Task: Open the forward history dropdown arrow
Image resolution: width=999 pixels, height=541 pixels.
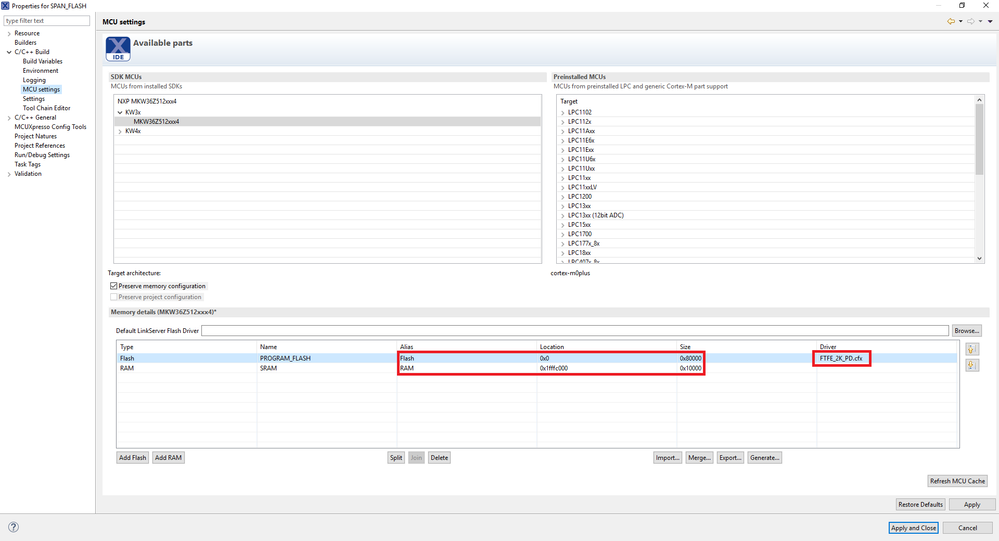Action: pyautogui.click(x=980, y=22)
